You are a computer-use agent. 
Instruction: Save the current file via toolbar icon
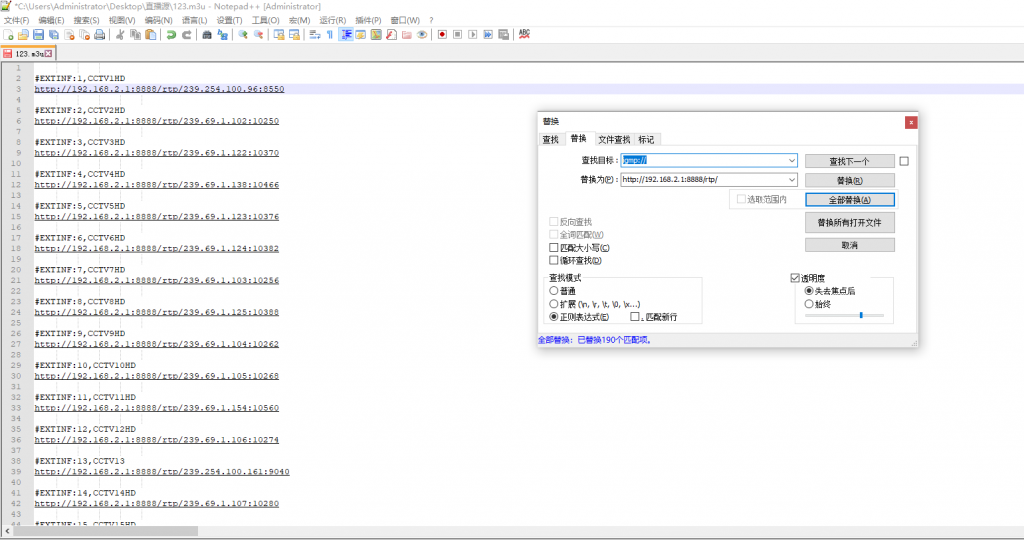point(39,35)
